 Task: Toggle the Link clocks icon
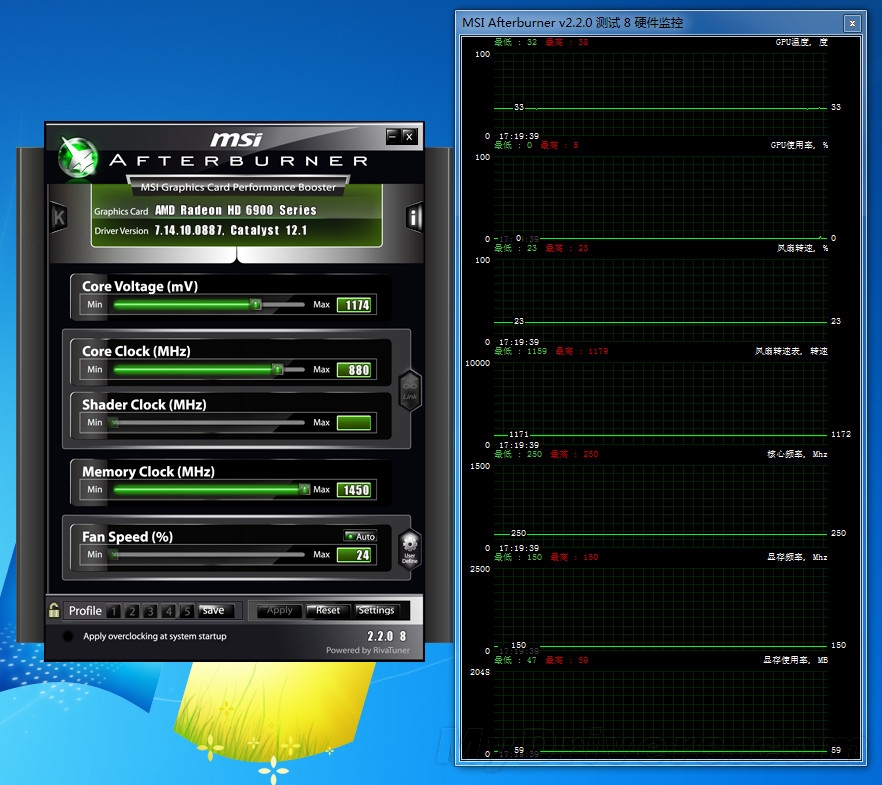(410, 390)
